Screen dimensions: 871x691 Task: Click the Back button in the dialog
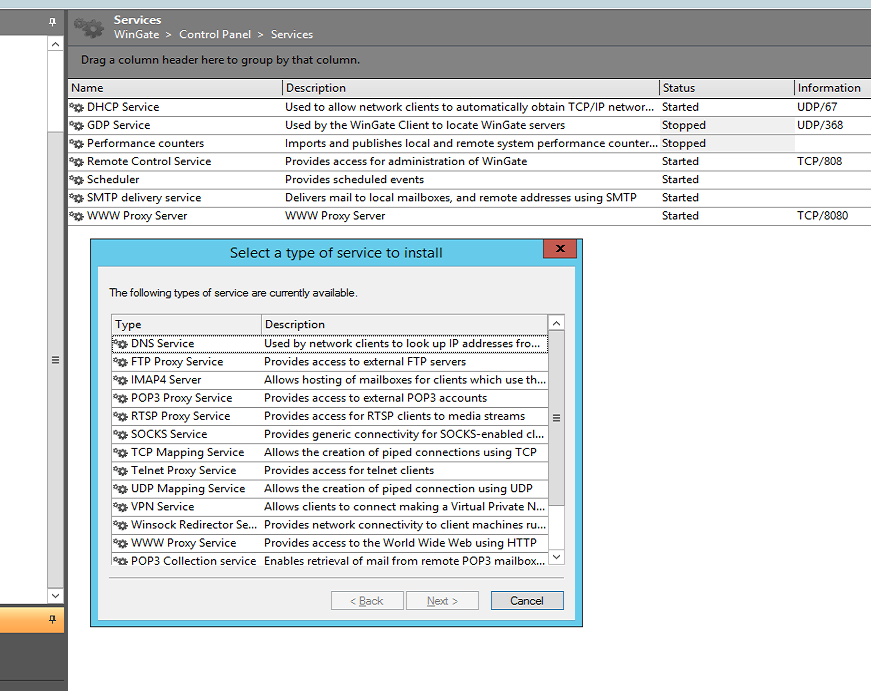pyautogui.click(x=367, y=600)
